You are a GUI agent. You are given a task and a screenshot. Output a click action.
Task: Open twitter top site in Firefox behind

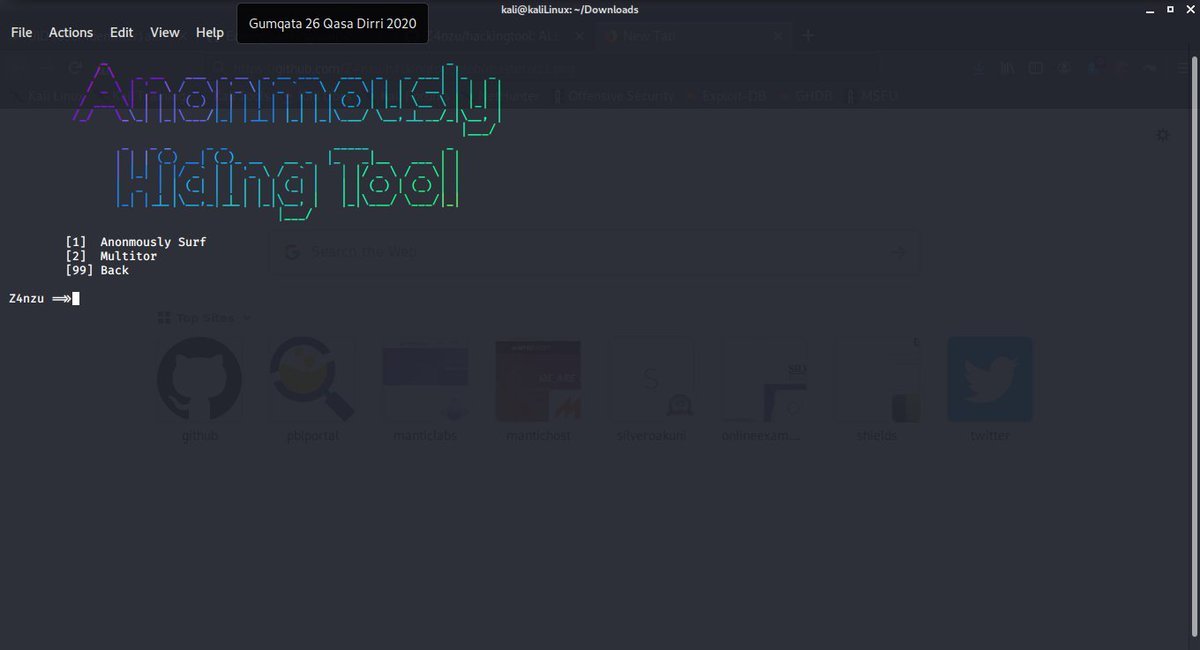coord(990,390)
